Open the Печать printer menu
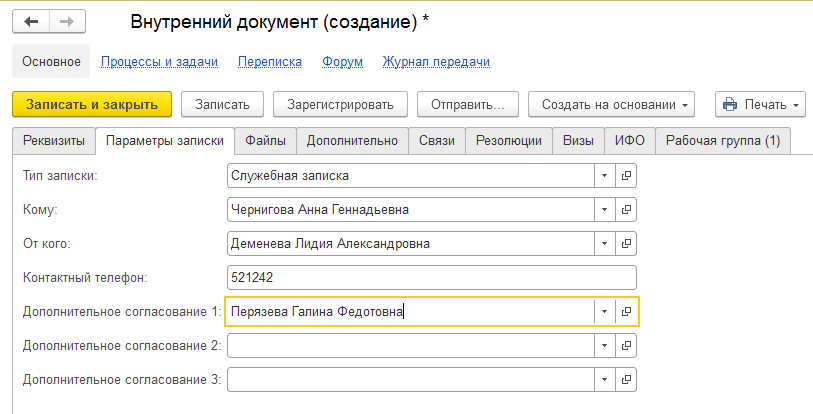 [760, 104]
